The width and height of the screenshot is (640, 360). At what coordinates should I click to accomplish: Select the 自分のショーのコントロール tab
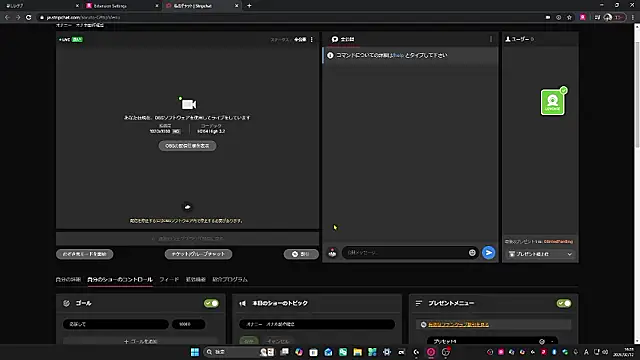[120, 280]
